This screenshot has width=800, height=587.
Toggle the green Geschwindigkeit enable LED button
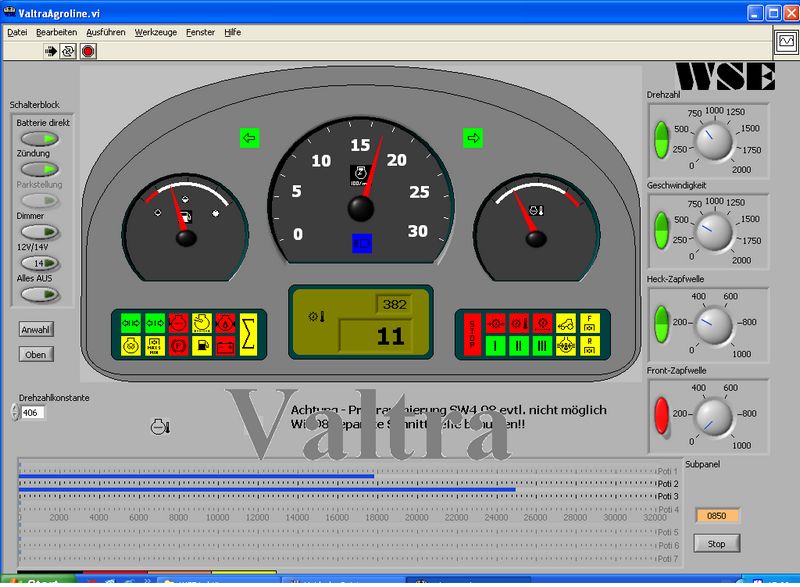pyautogui.click(x=661, y=231)
